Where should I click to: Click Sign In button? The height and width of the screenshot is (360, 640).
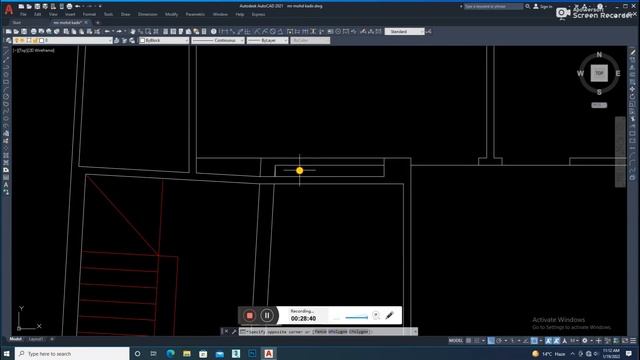pyautogui.click(x=542, y=7)
